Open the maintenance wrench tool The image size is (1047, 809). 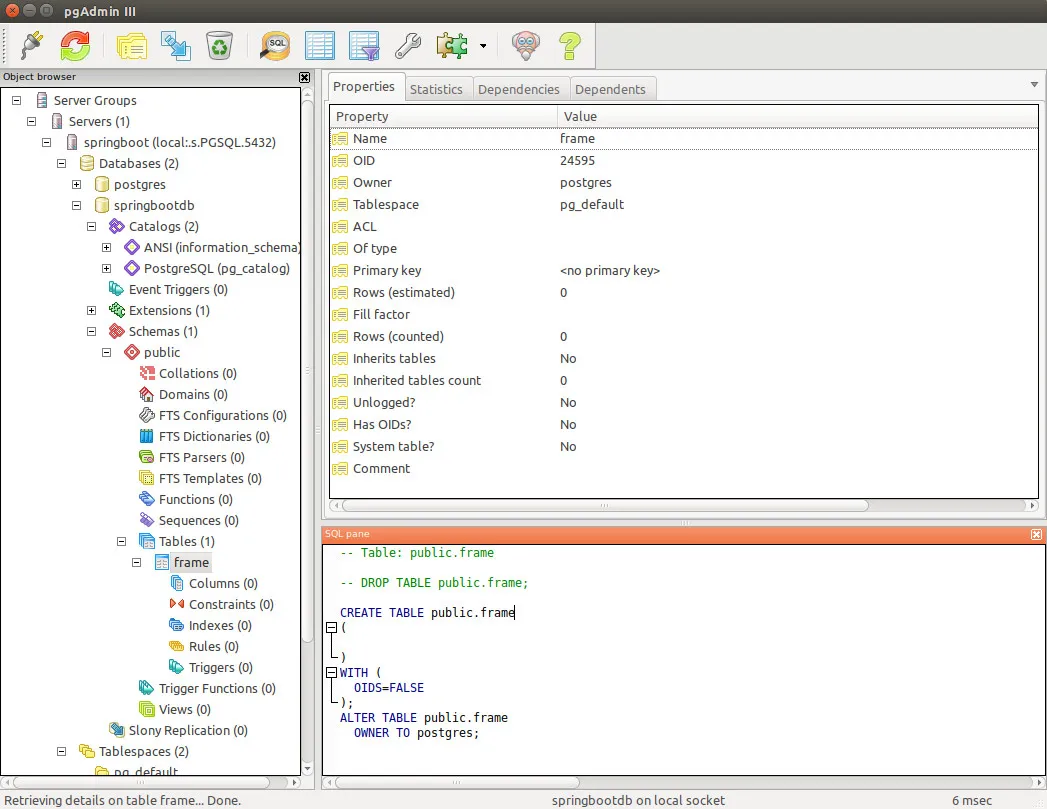(407, 45)
